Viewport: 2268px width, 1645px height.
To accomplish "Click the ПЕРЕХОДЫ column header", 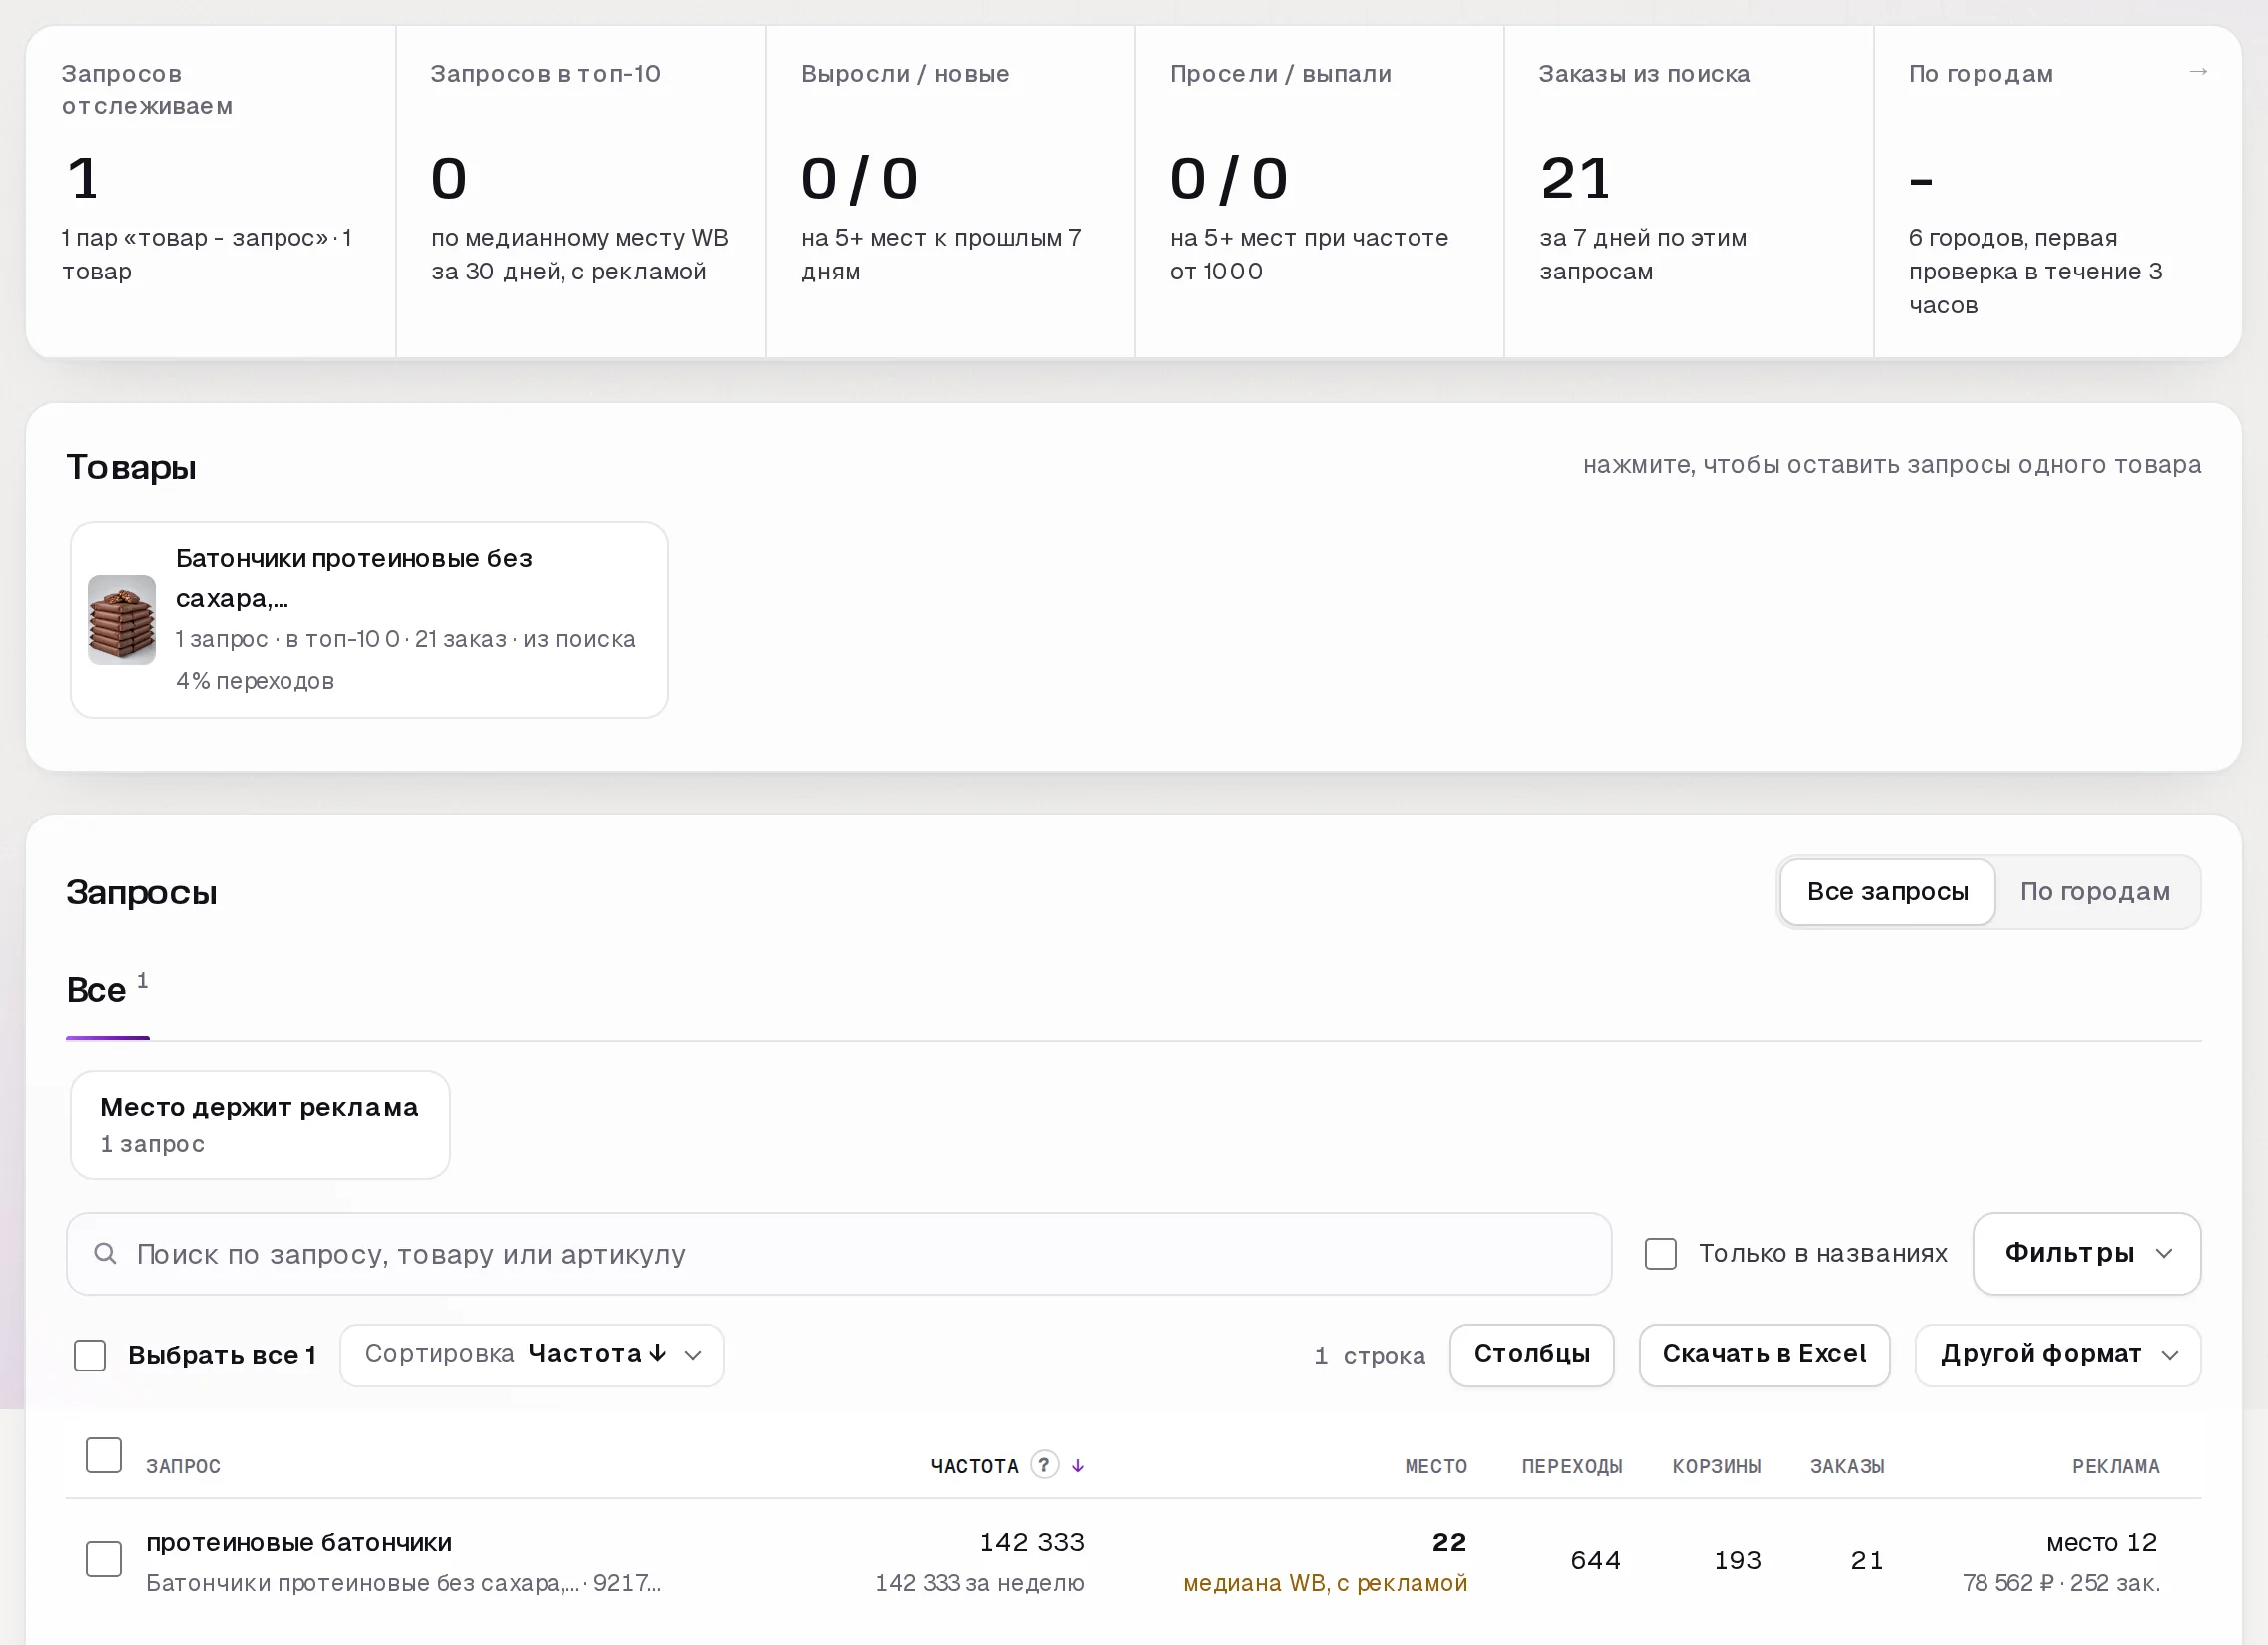I will 1572,1466.
